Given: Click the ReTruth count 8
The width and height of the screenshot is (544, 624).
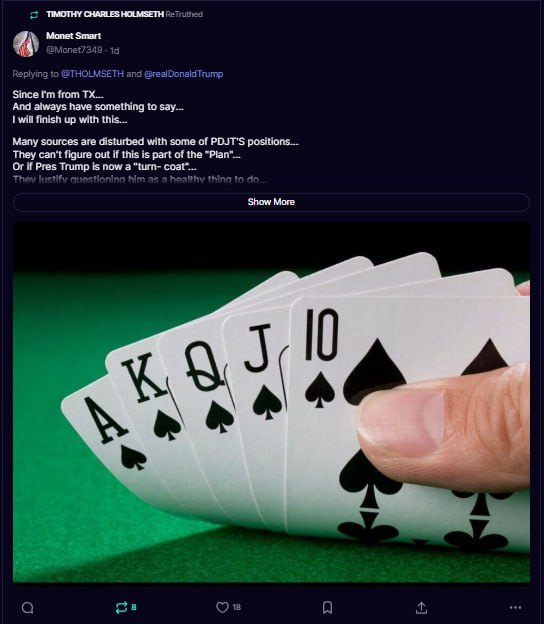Looking at the screenshot, I should coord(134,607).
